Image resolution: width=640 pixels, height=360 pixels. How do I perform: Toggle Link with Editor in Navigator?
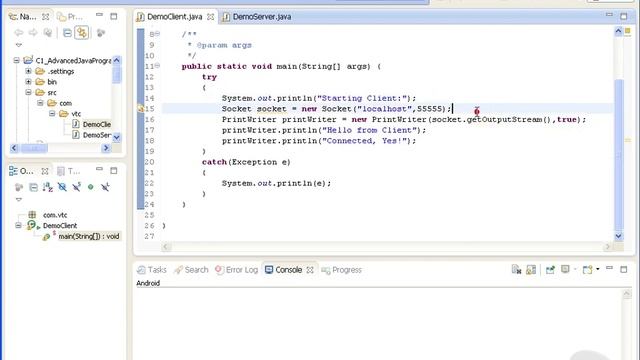pyautogui.click(x=82, y=33)
